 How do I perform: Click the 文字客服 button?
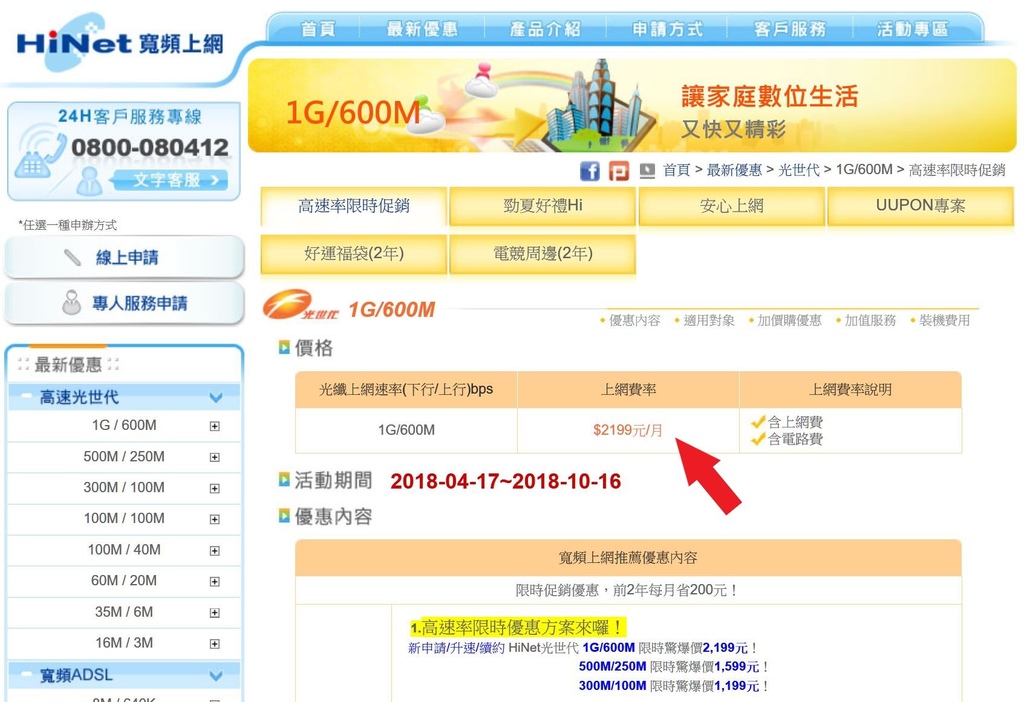171,180
